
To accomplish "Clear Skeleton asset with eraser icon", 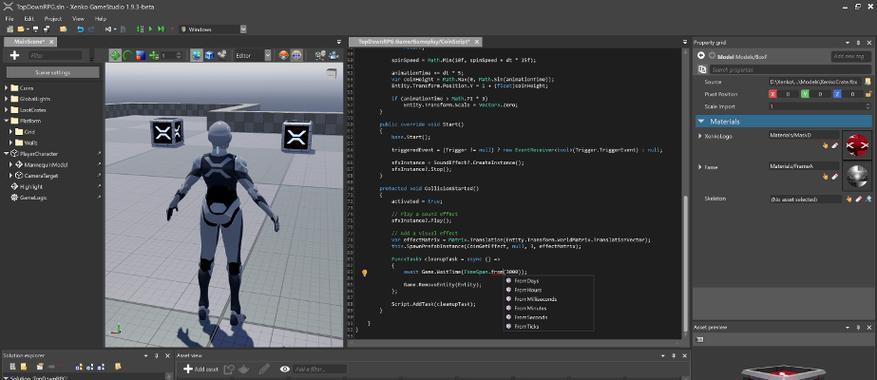I will point(859,199).
